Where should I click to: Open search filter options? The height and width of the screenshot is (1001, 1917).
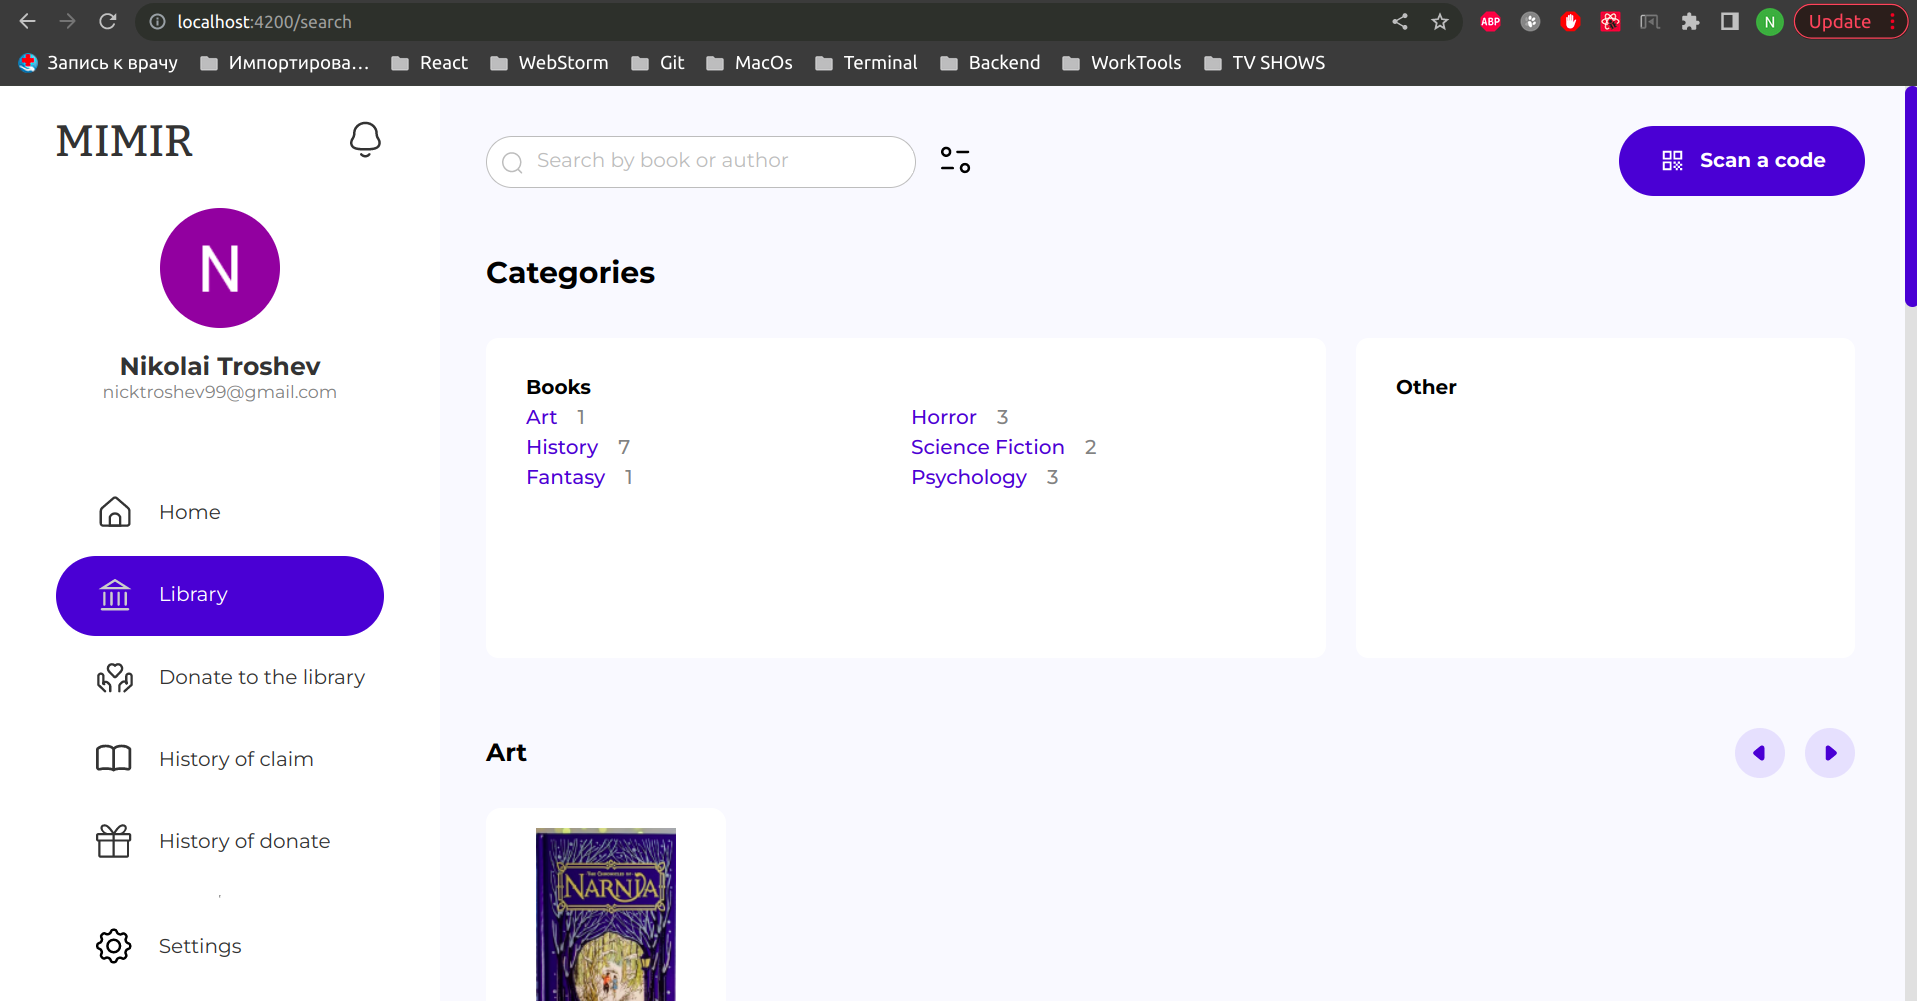tap(954, 160)
